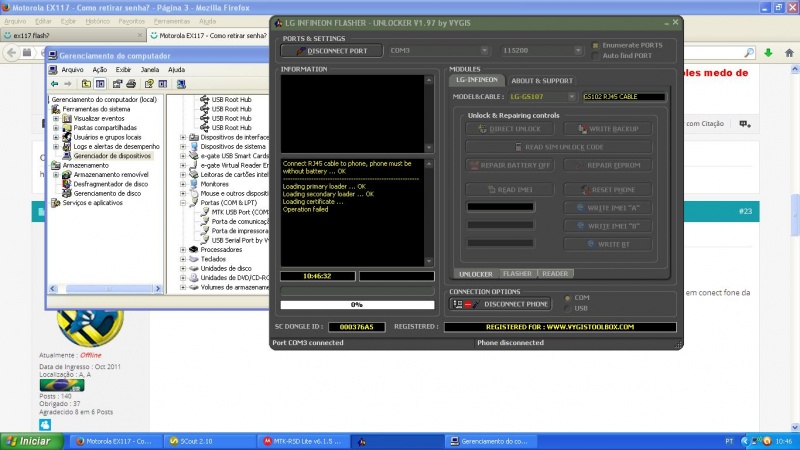Screen dimensions: 800x450
Task: Switch to READER tab
Action: (x=555, y=274)
